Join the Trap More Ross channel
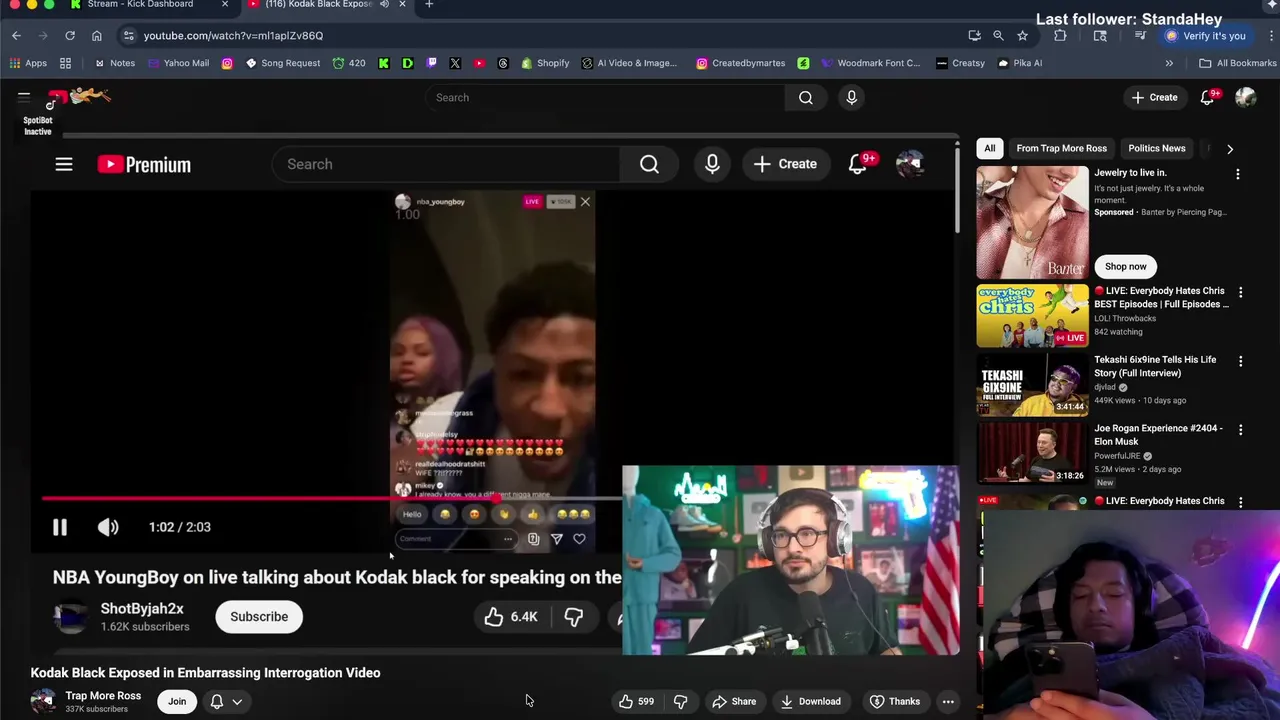 click(177, 701)
